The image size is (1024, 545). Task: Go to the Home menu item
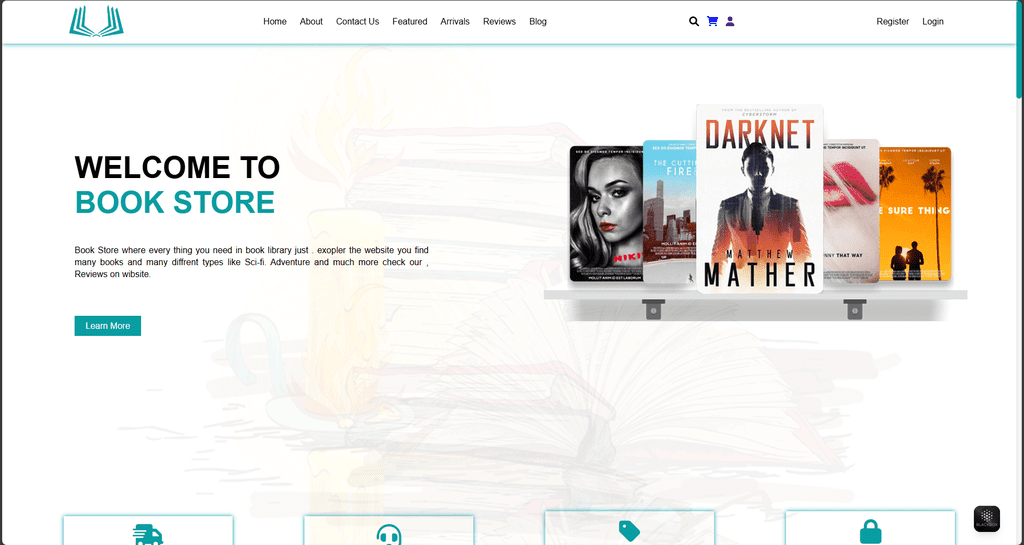[275, 21]
